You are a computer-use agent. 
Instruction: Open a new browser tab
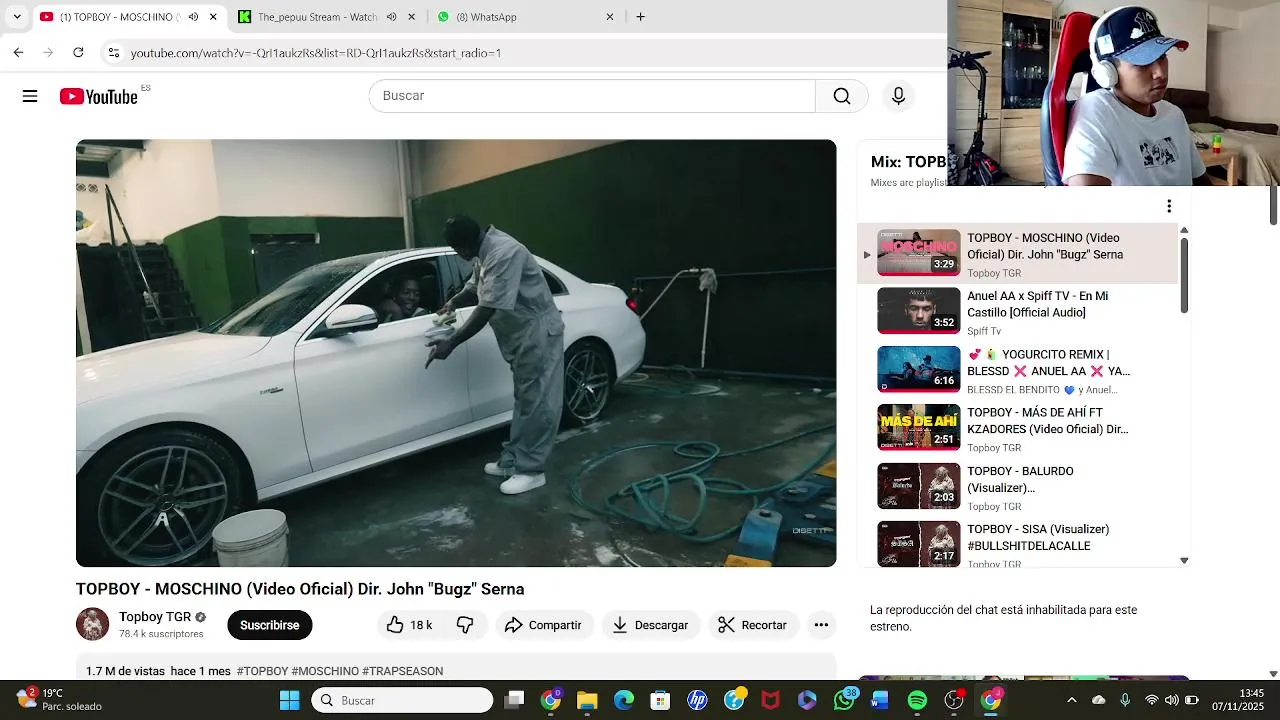click(640, 17)
